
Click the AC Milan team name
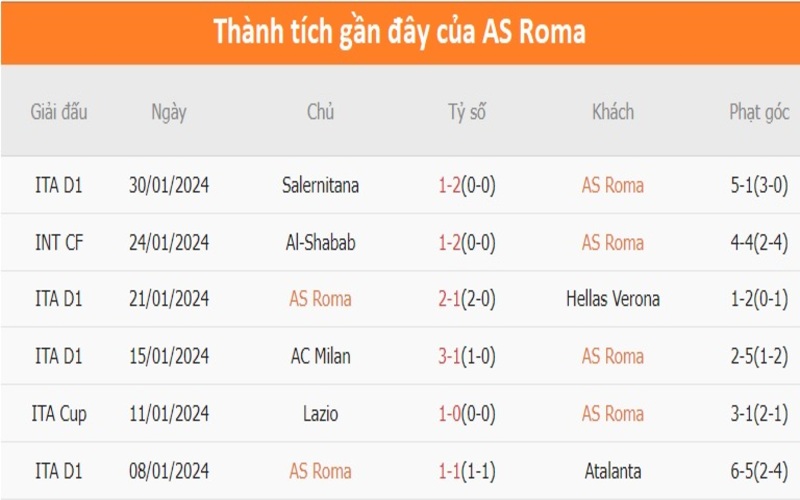coord(320,356)
